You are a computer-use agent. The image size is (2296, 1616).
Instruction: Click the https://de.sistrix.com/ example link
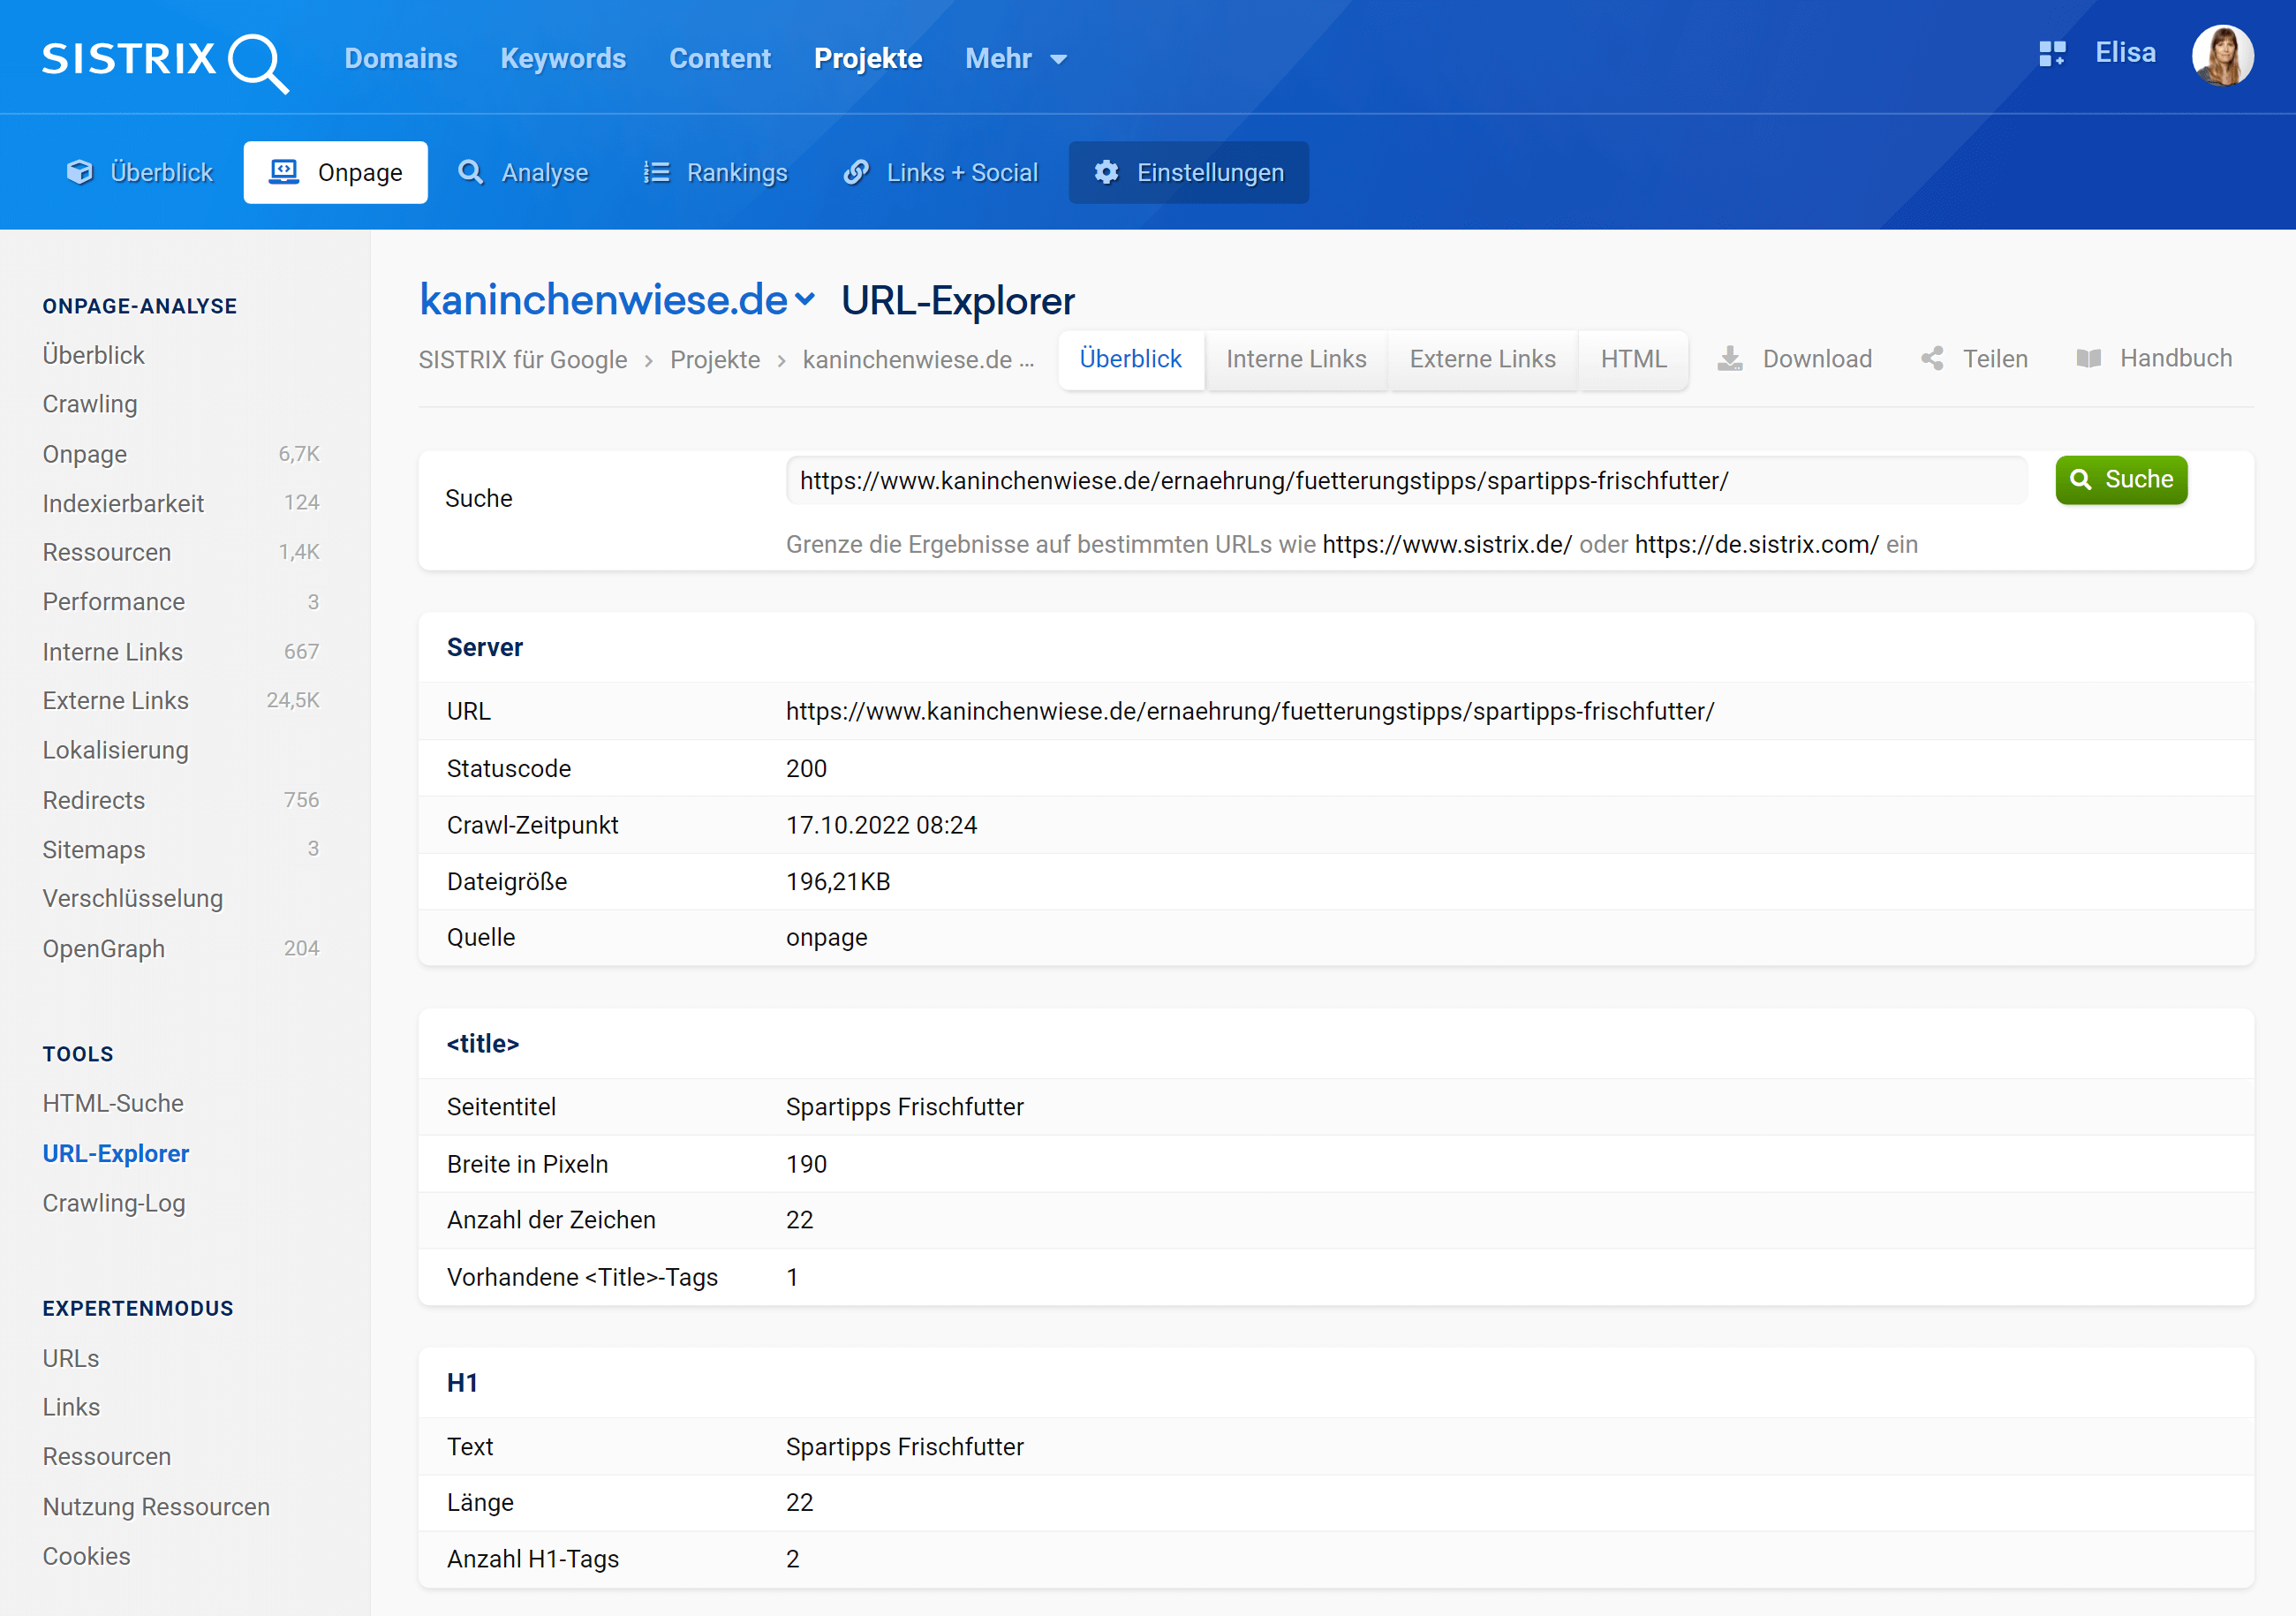coord(1757,545)
